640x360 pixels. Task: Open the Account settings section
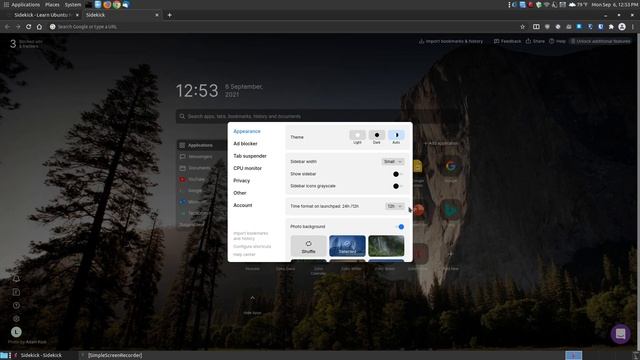tap(242, 205)
